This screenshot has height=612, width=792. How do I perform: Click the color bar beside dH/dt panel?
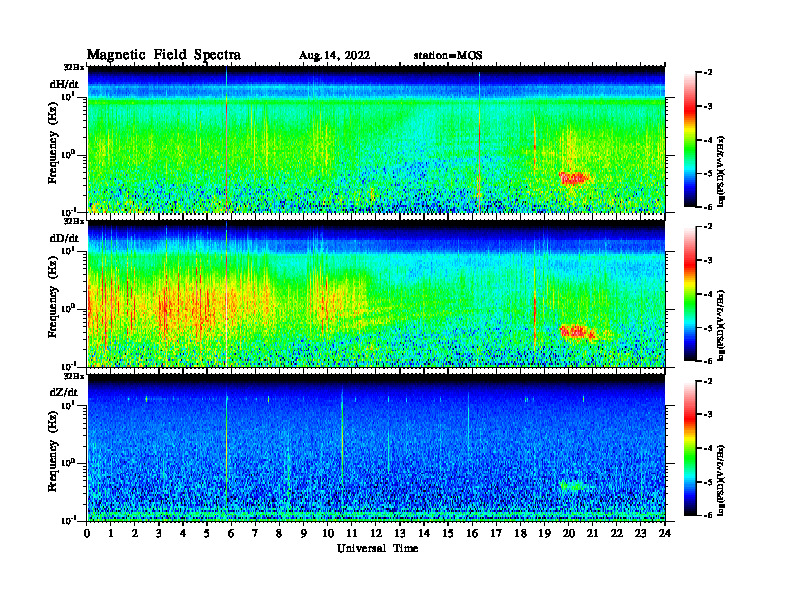pos(689,140)
